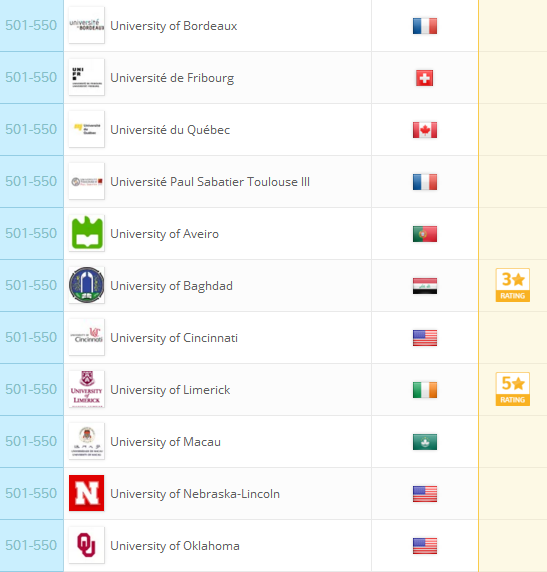Viewport: 547px width, 572px height.
Task: Click the University of Cincinnati logo thumbnail
Action: [86, 337]
